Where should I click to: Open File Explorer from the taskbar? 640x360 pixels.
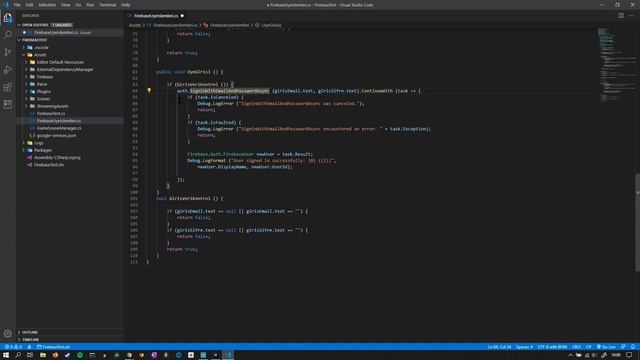pyautogui.click(x=42, y=355)
